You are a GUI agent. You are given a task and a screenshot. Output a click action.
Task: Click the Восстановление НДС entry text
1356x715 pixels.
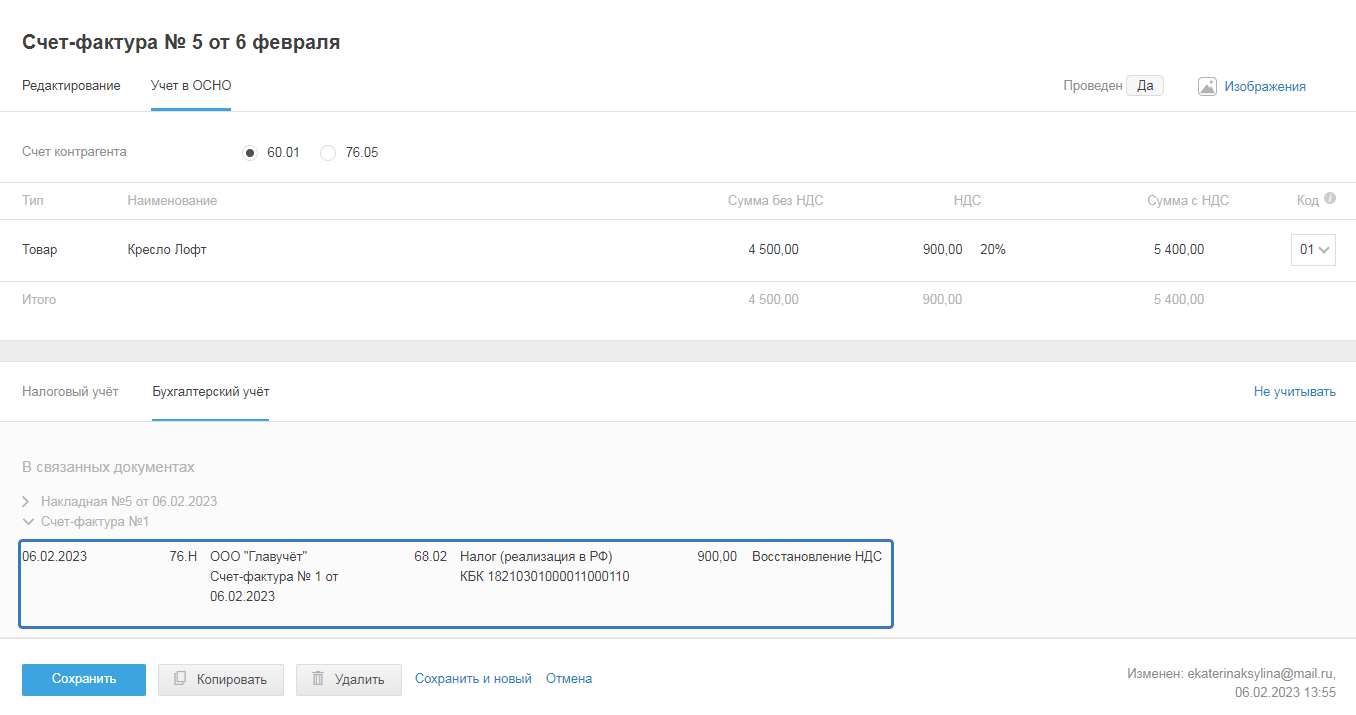click(x=817, y=557)
